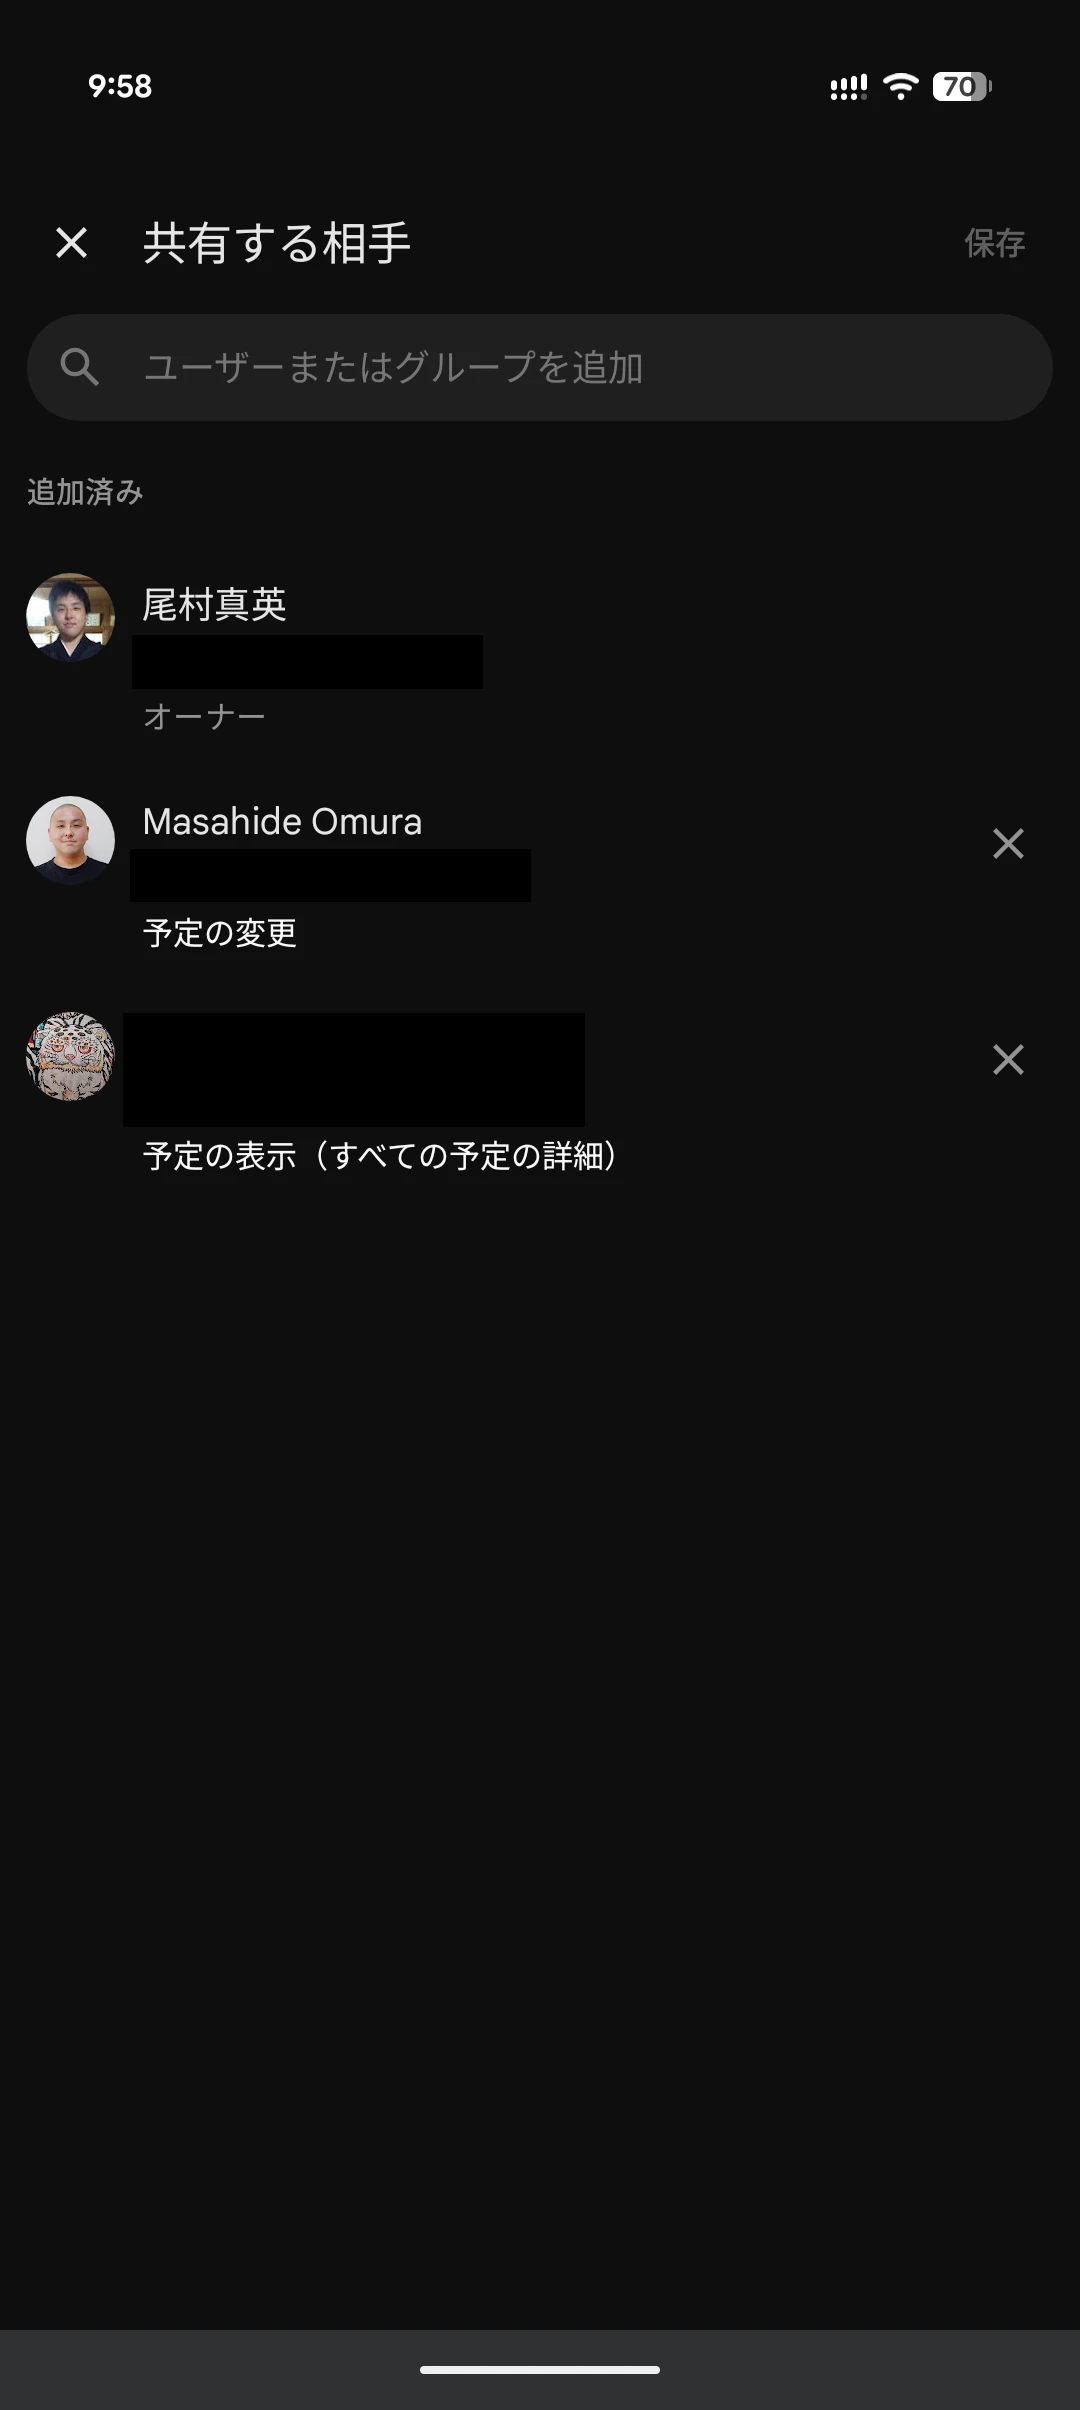Image resolution: width=1080 pixels, height=2410 pixels.
Task: Tap the Wi-Fi status icon
Action: click(901, 86)
